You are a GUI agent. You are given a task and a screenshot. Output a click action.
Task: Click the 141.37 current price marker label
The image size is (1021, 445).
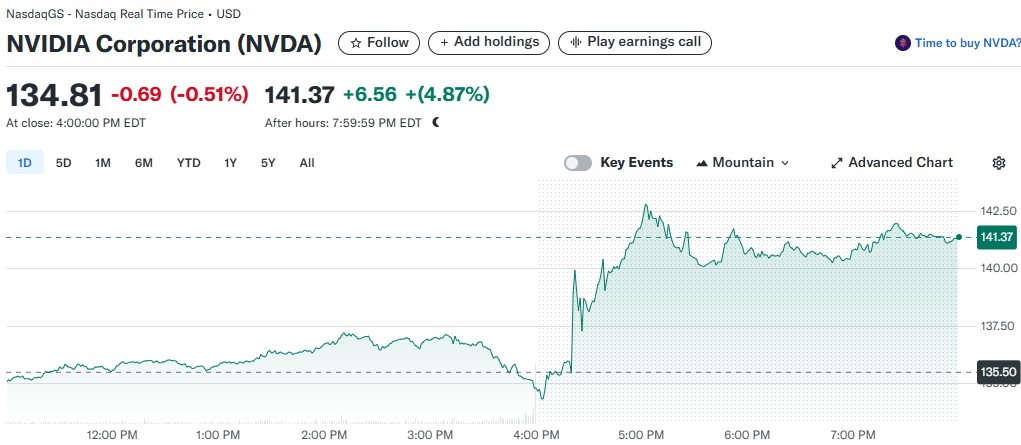point(996,237)
